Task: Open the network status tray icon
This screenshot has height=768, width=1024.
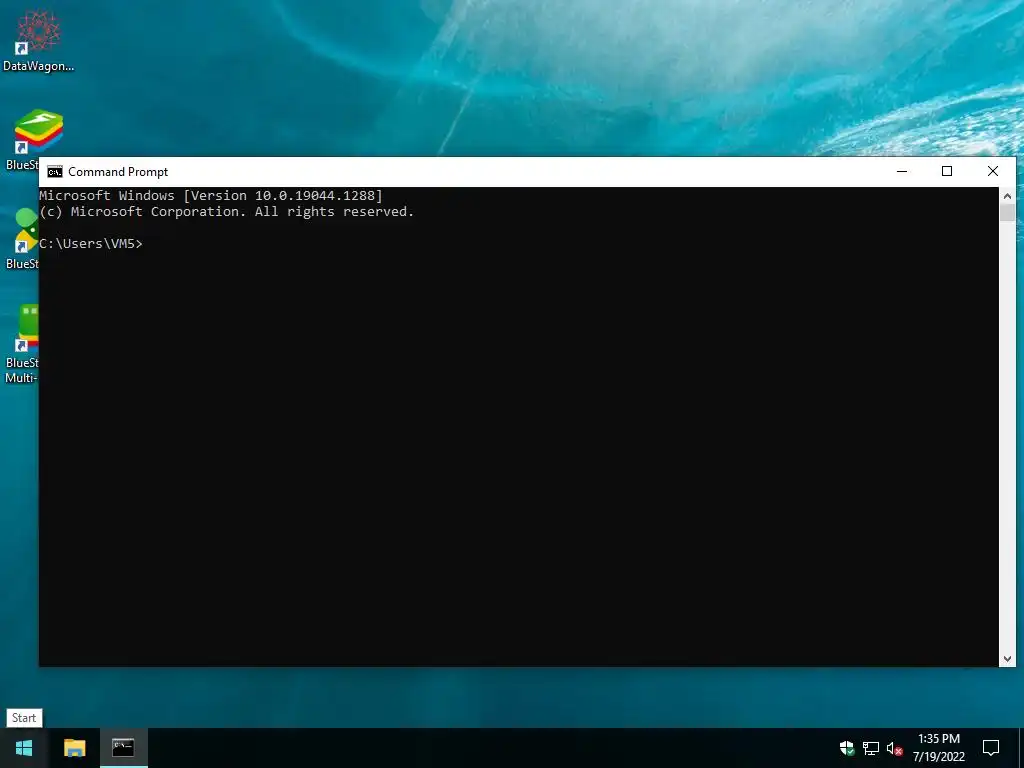Action: click(871, 748)
